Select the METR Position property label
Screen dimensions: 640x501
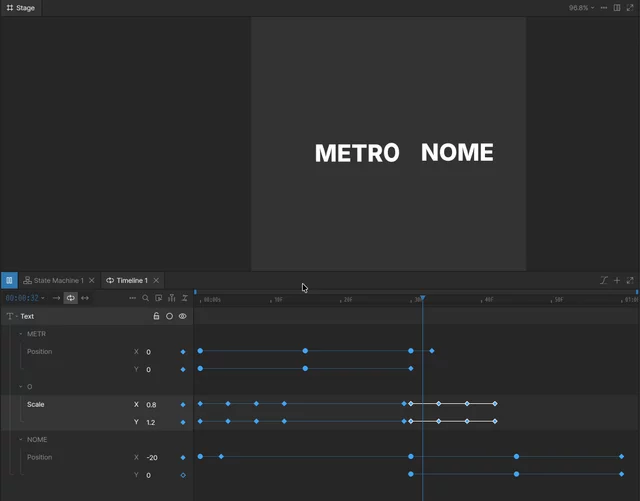tap(40, 352)
